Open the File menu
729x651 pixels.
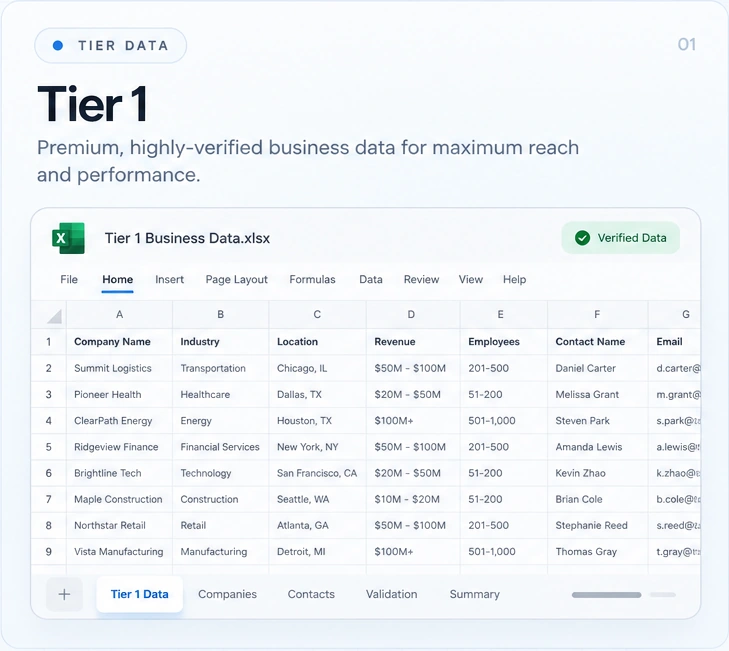coord(69,279)
